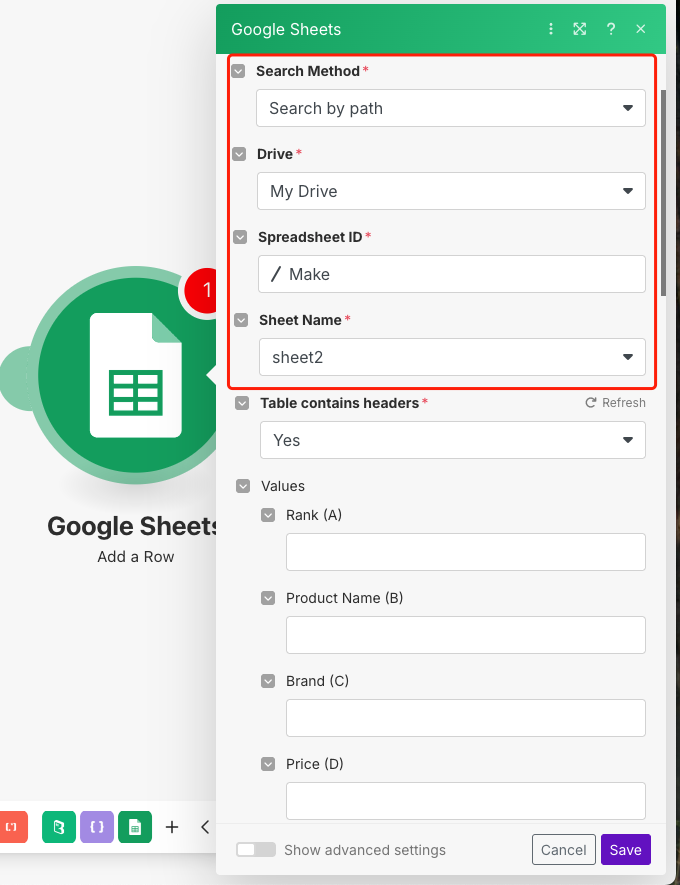This screenshot has height=885, width=680.
Task: Open the Table contains headers dropdown
Action: pyautogui.click(x=453, y=440)
